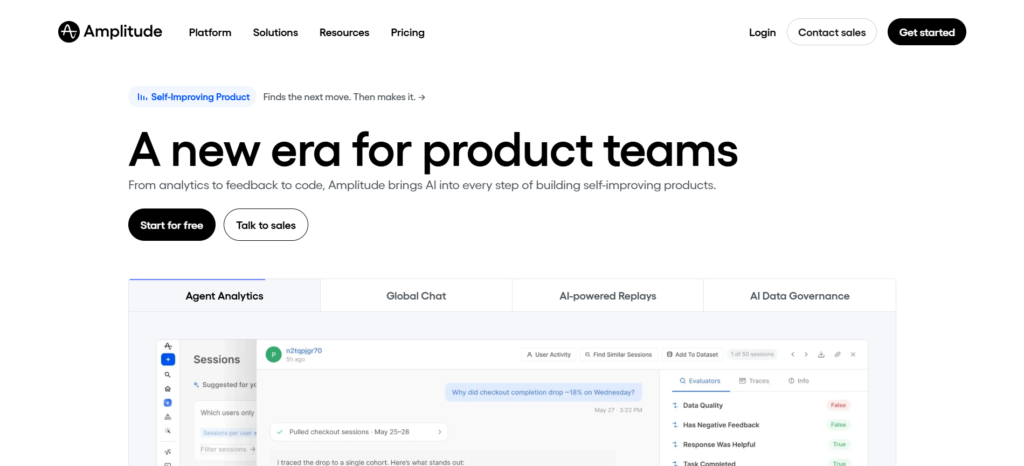Copy session link icon

(837, 354)
